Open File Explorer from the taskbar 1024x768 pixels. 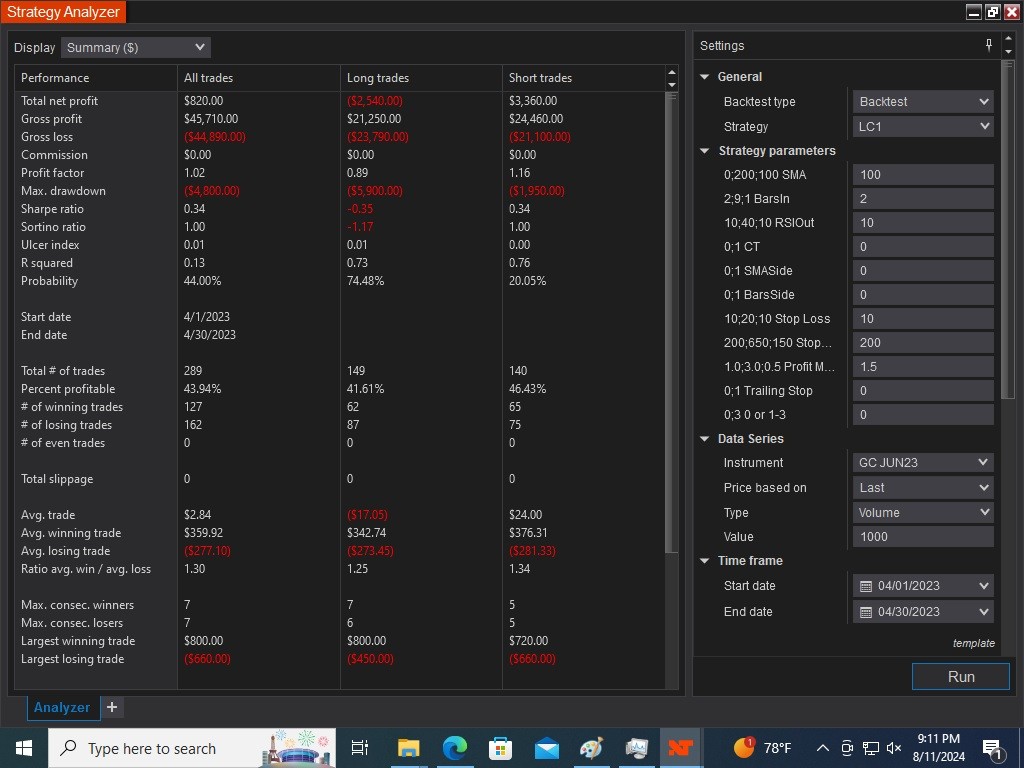pyautogui.click(x=409, y=748)
